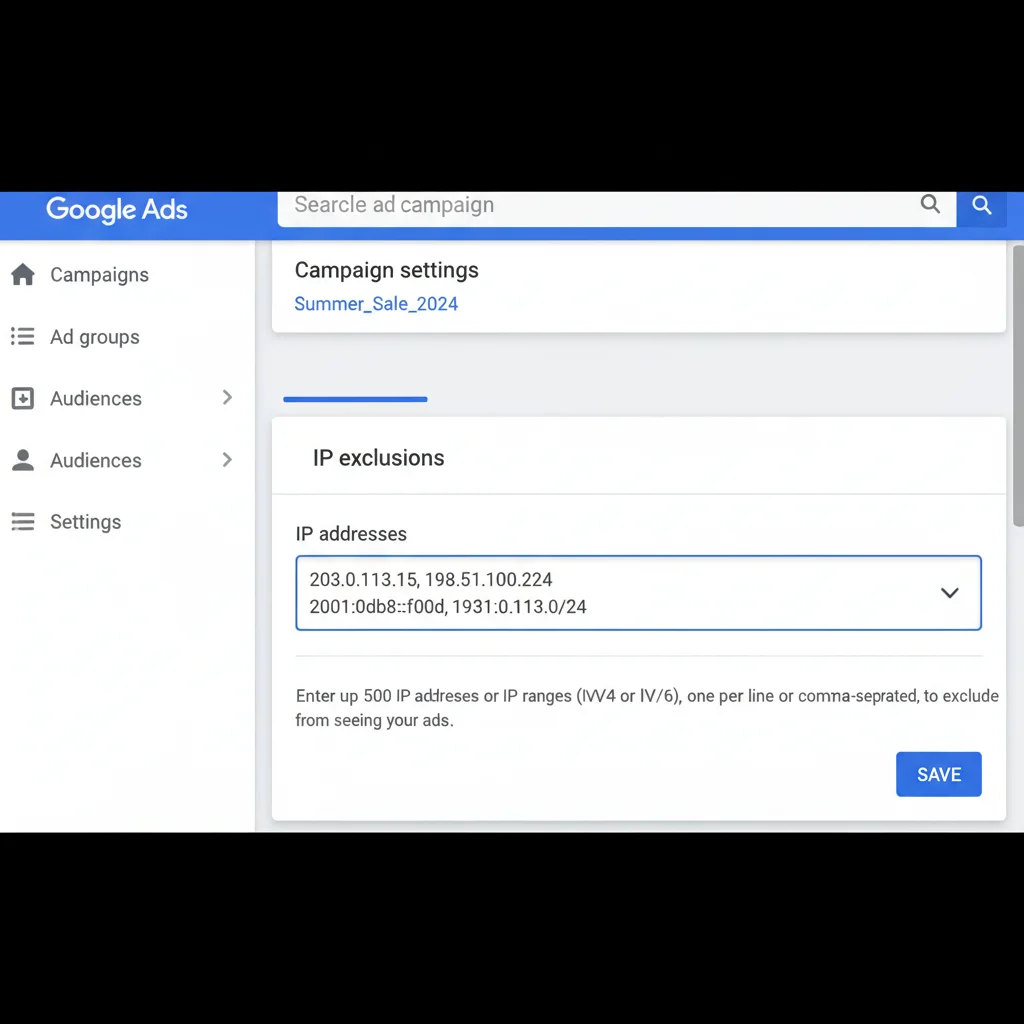Open Ad groups in the sidebar
The width and height of the screenshot is (1024, 1024).
tap(95, 337)
